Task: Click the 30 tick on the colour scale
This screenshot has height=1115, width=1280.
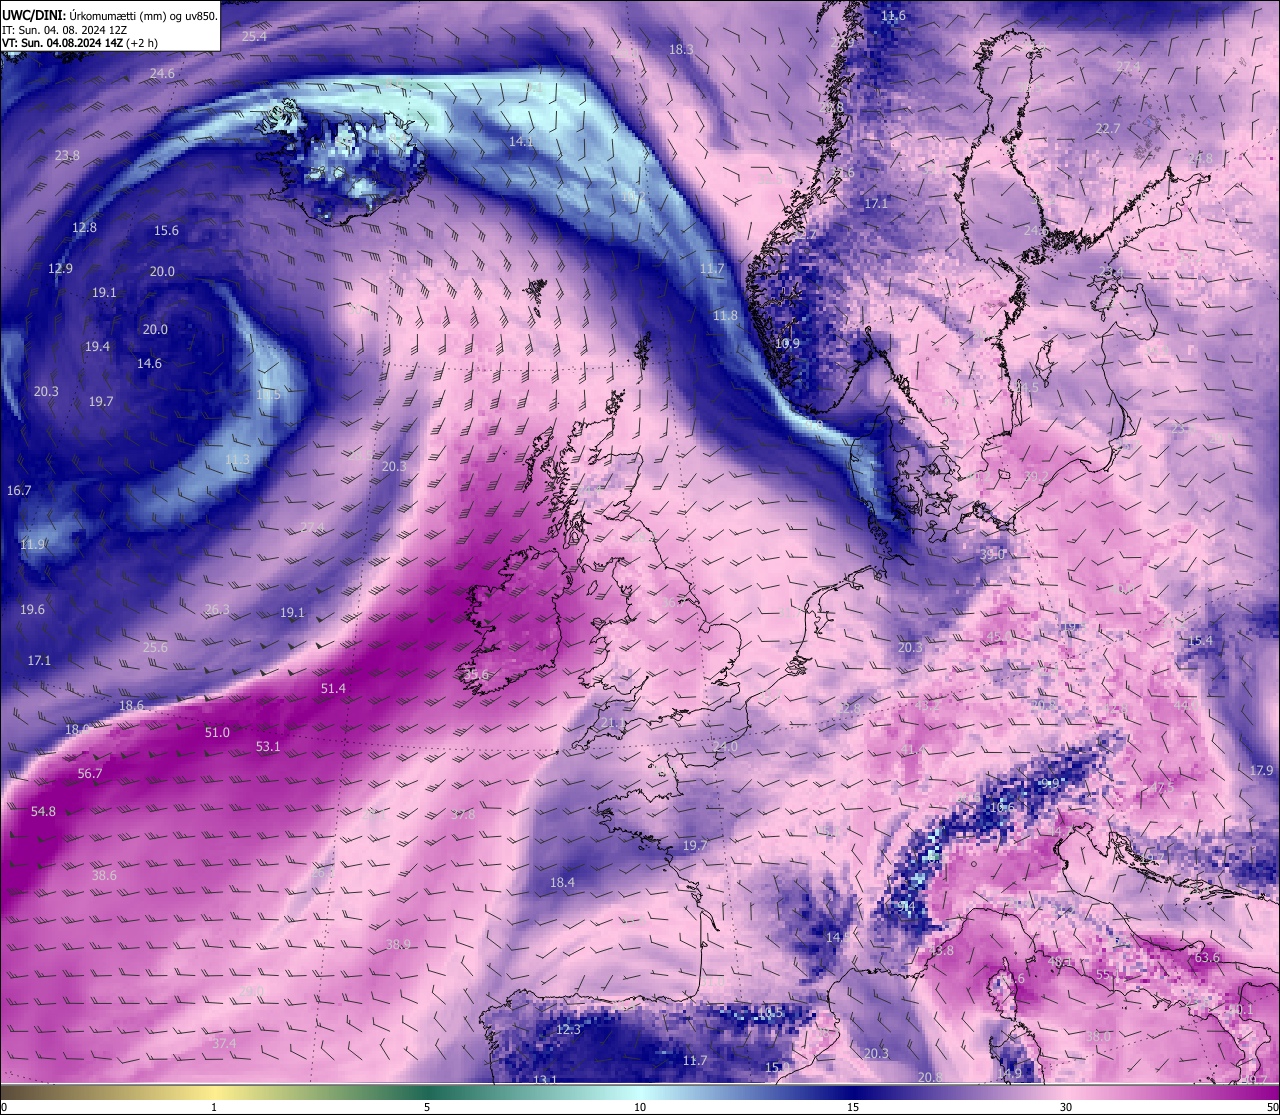Action: tap(1066, 1107)
